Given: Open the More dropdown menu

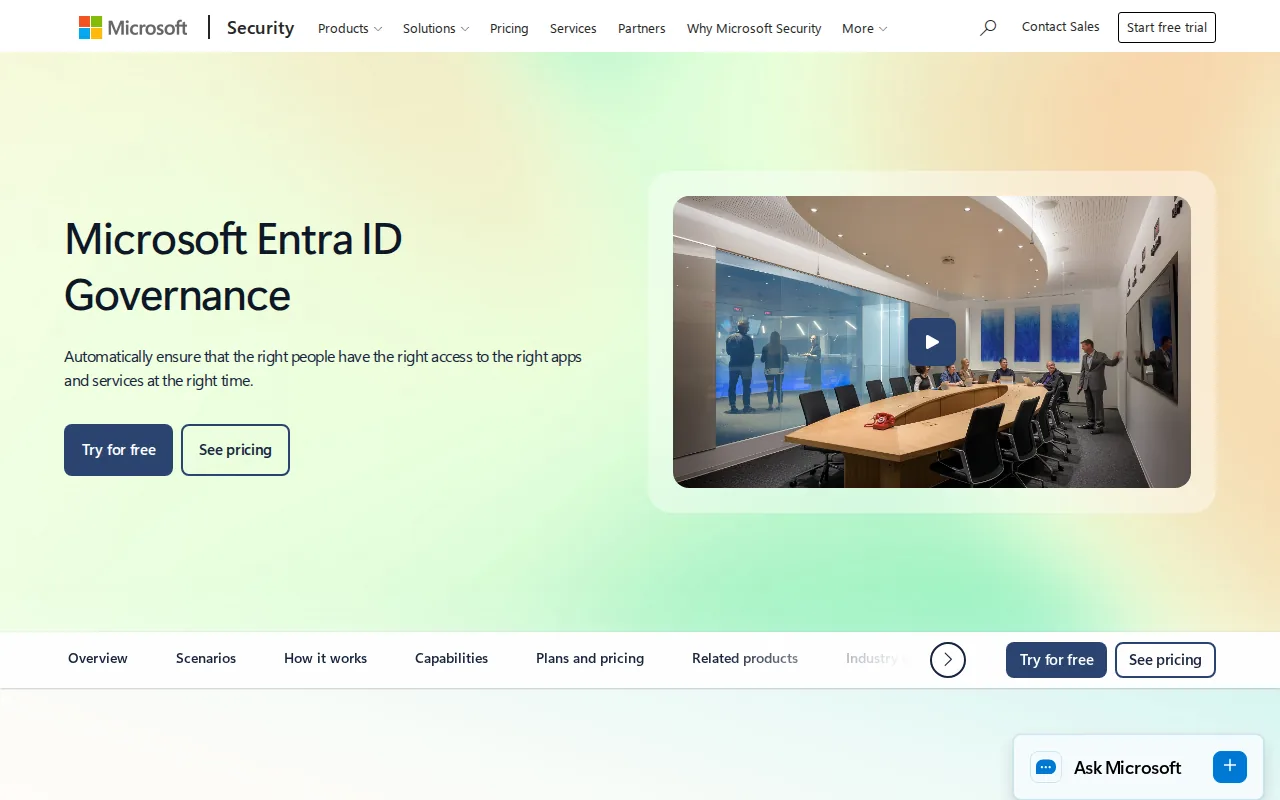Looking at the screenshot, I should pos(864,28).
